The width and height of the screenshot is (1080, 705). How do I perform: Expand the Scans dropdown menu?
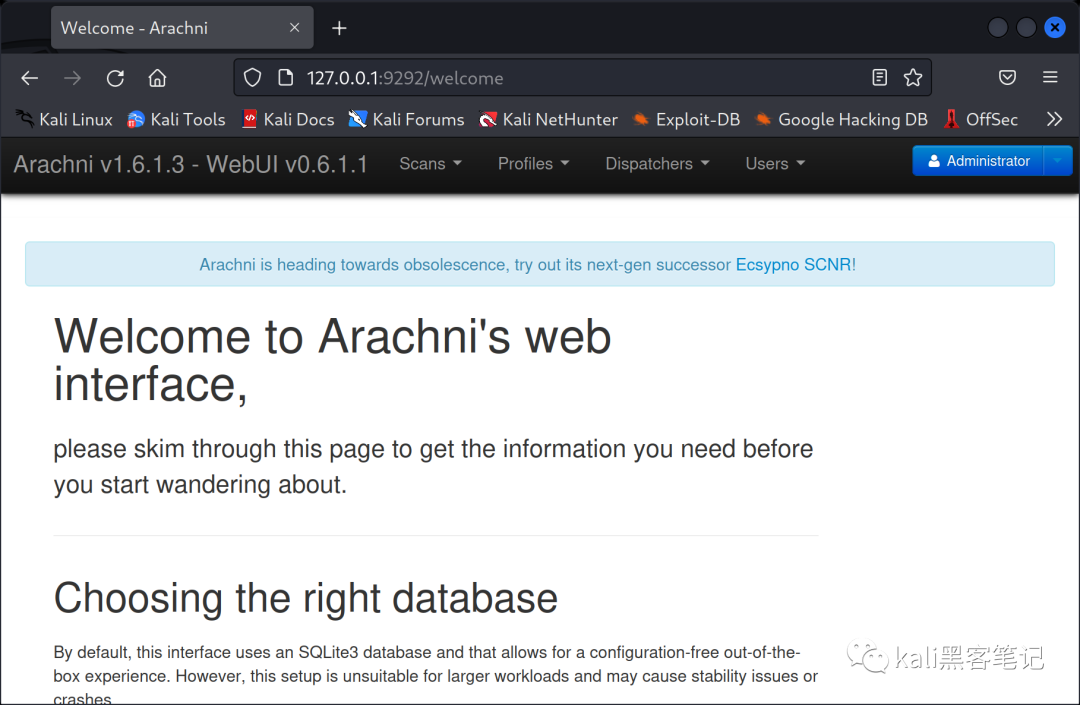(x=430, y=164)
